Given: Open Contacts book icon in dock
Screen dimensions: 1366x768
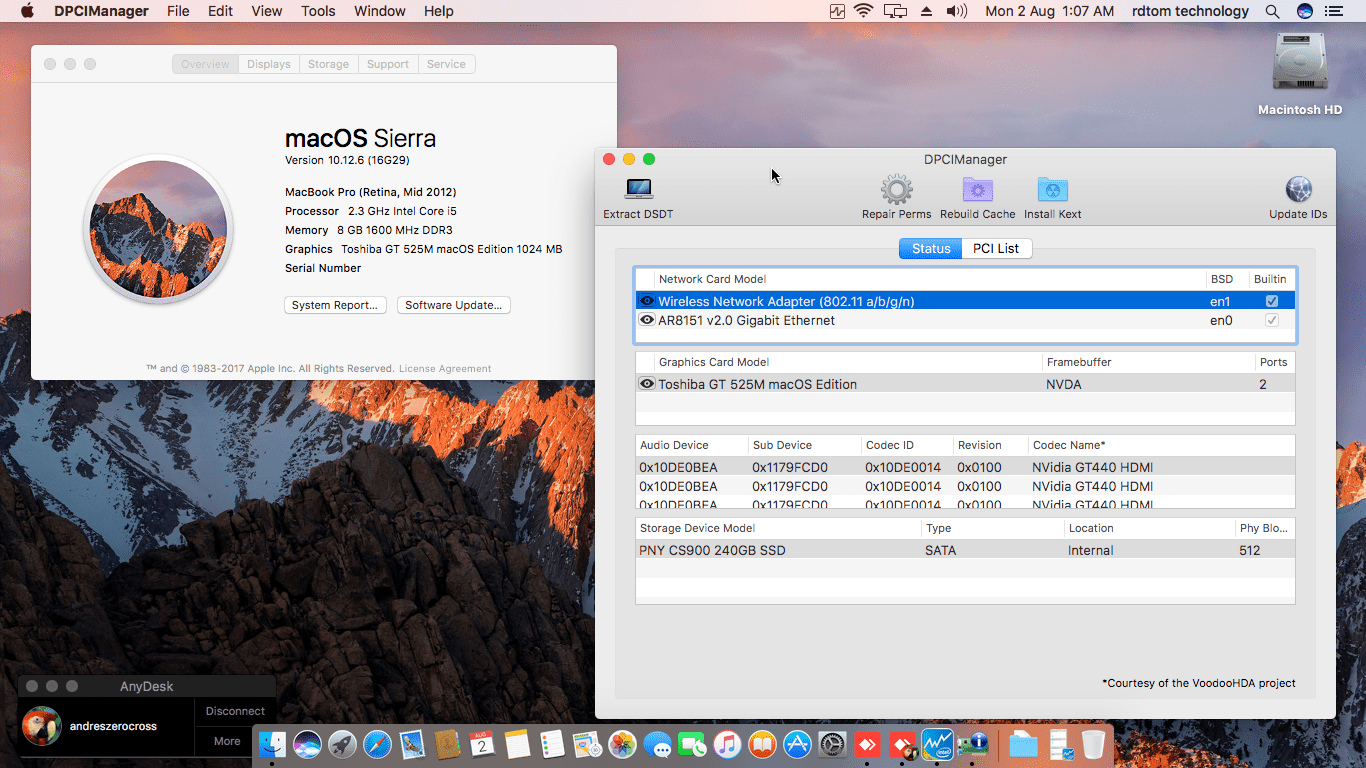Looking at the screenshot, I should coord(447,744).
